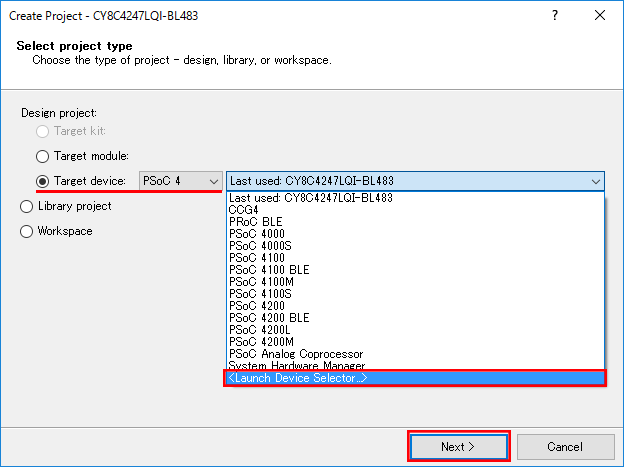Pick System Hardware Manager entry
The height and width of the screenshot is (467, 624).
click(415, 365)
